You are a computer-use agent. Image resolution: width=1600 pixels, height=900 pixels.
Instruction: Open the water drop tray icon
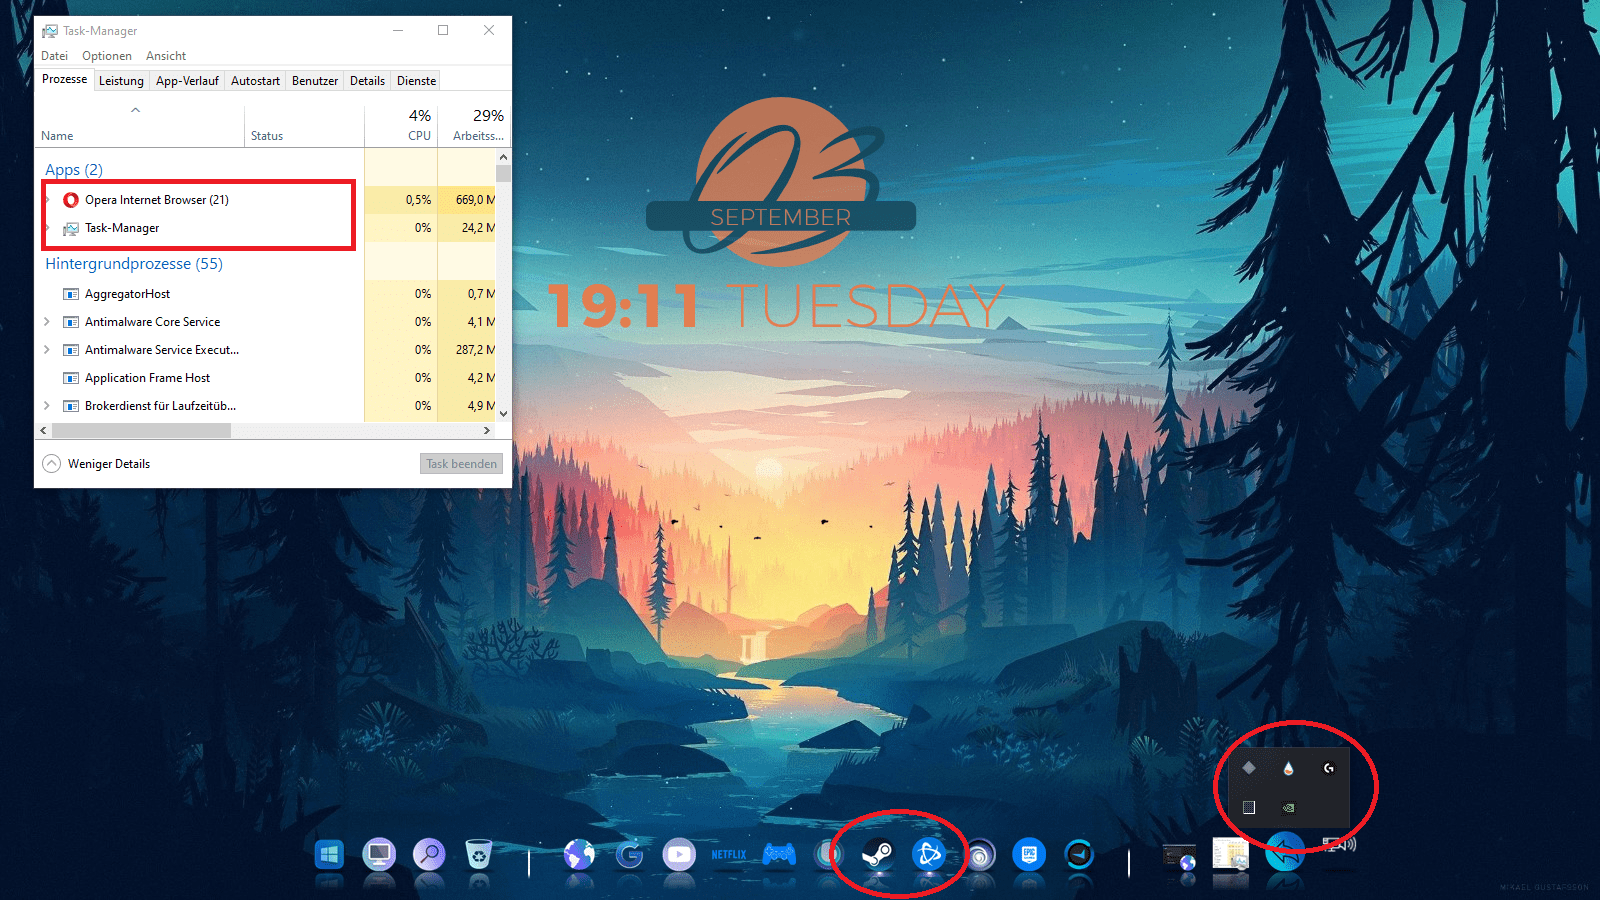[1288, 768]
